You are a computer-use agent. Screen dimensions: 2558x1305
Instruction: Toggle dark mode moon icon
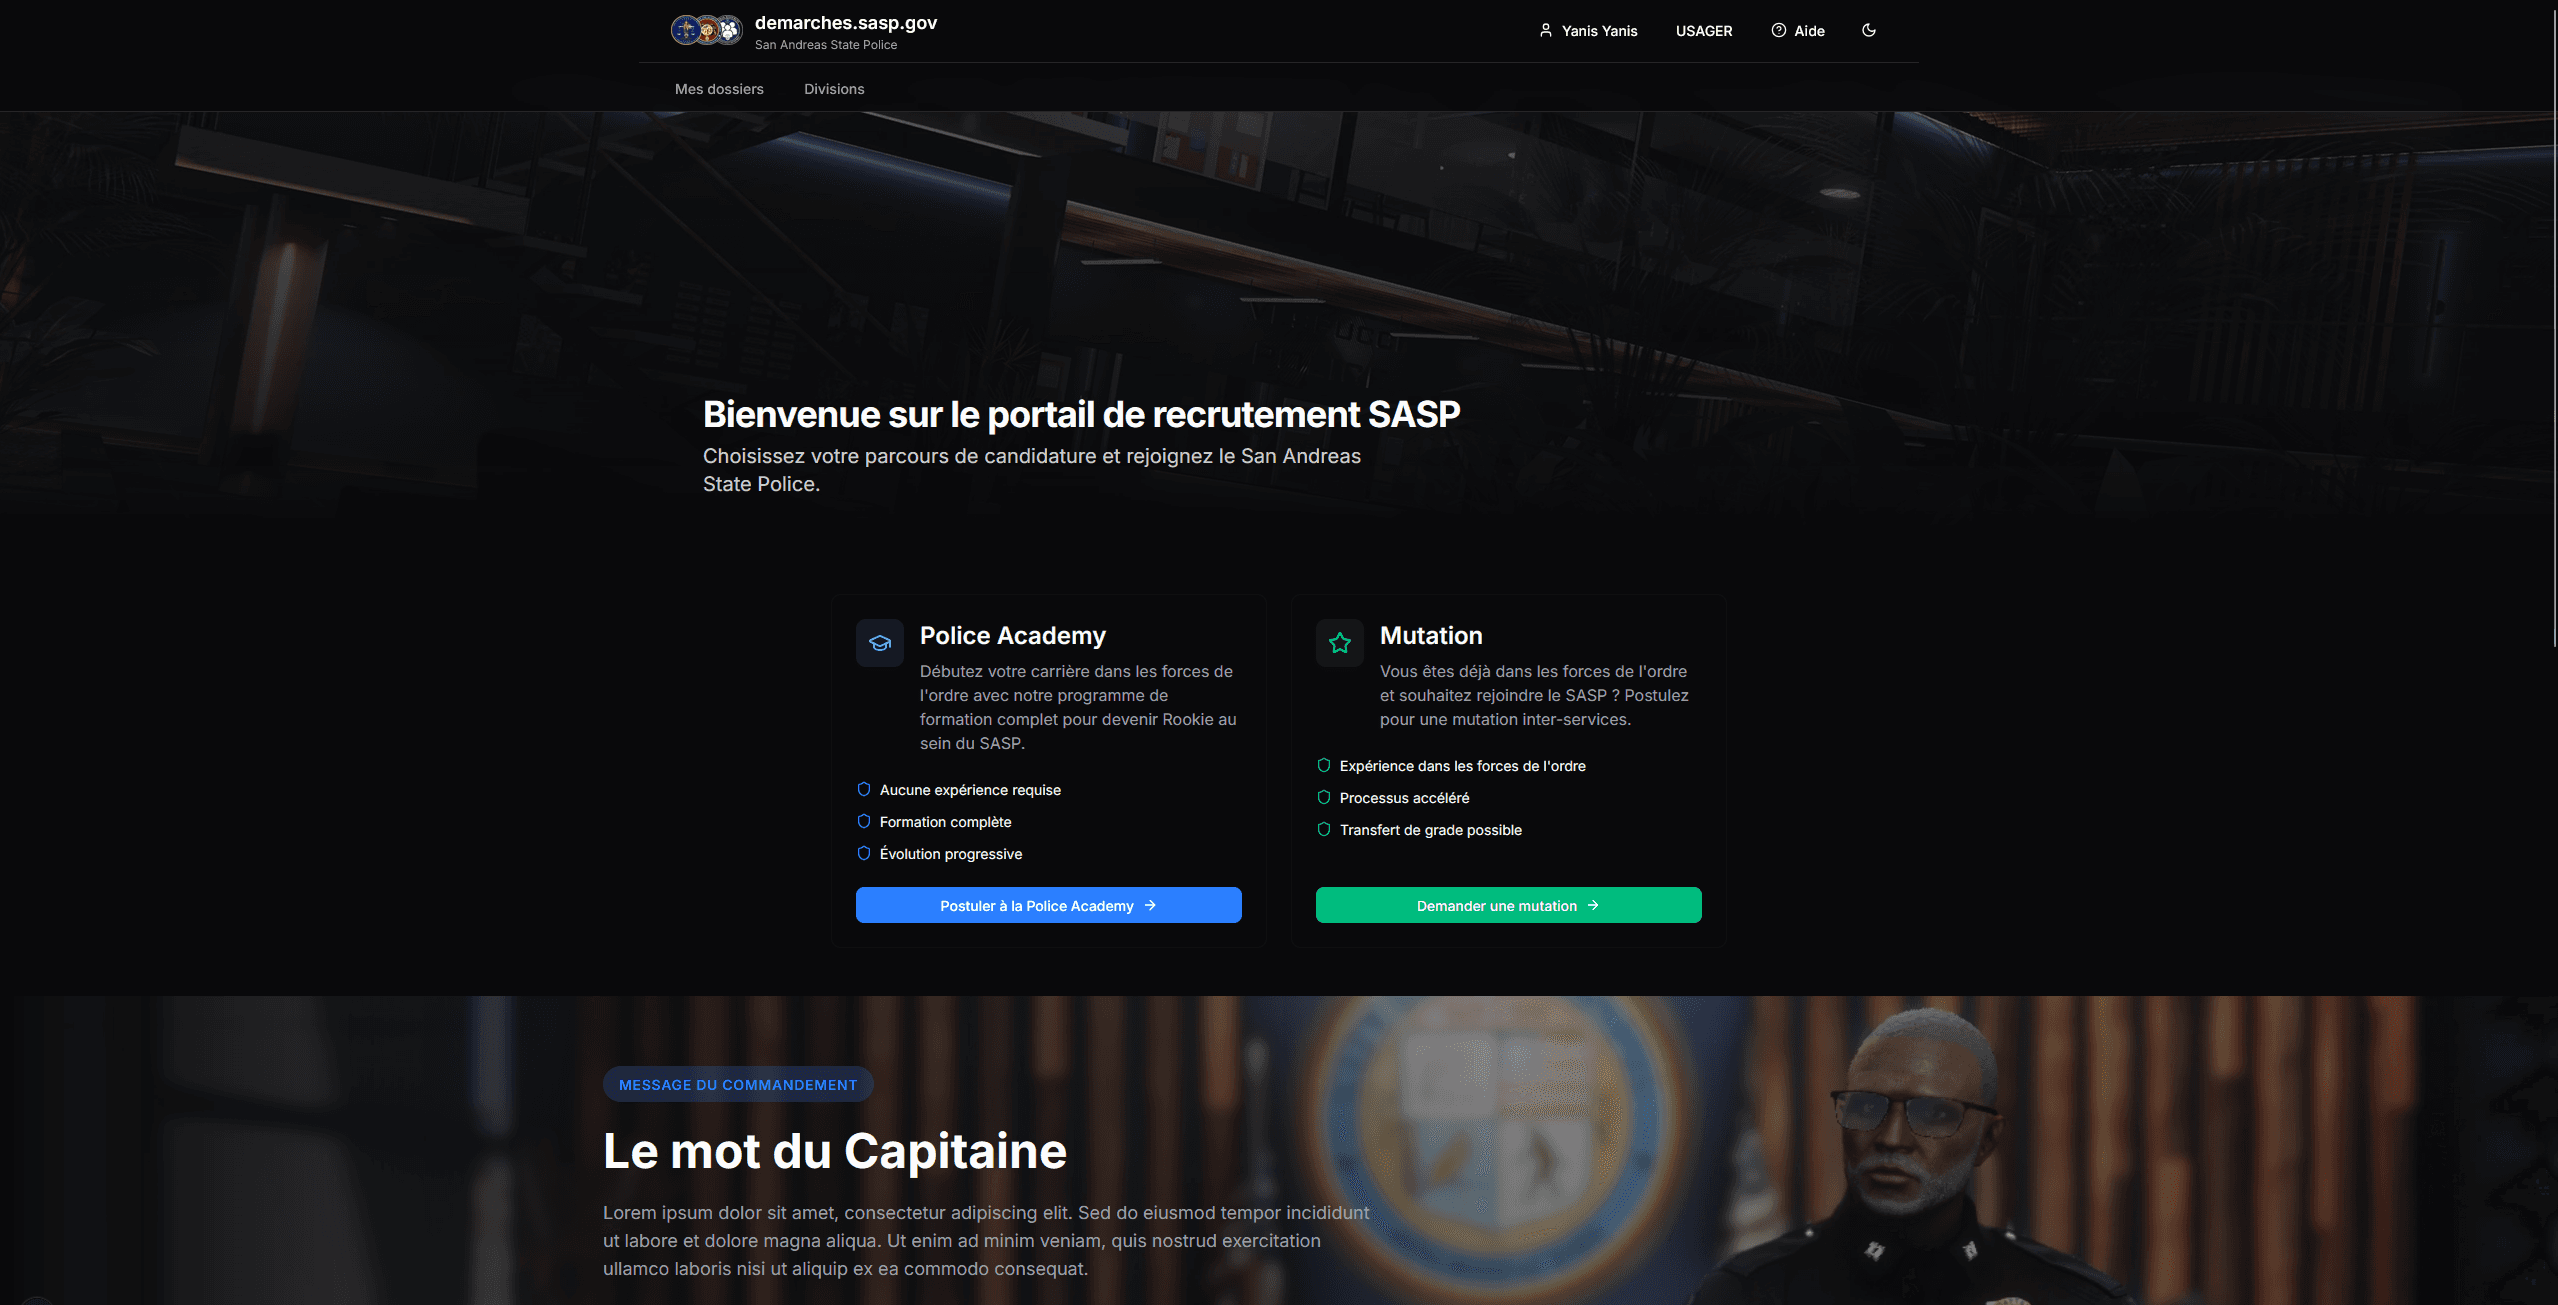tap(1868, 30)
